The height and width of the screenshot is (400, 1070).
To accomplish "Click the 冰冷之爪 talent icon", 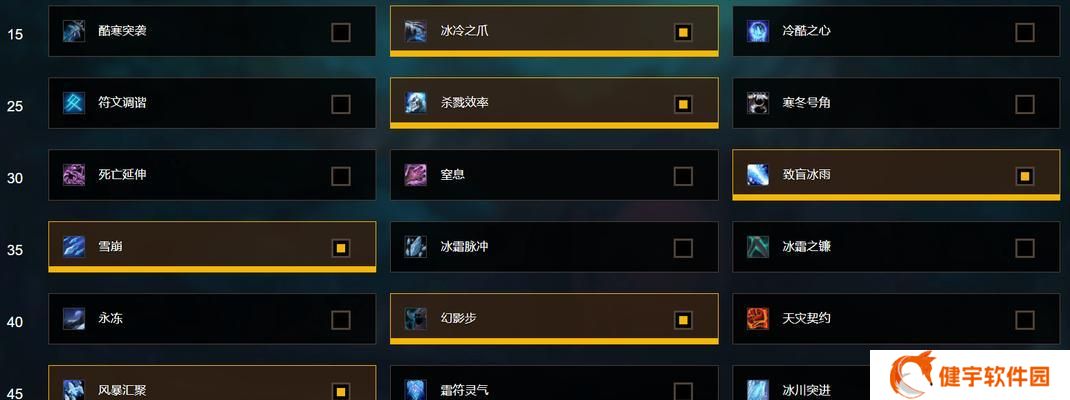I will pos(416,31).
